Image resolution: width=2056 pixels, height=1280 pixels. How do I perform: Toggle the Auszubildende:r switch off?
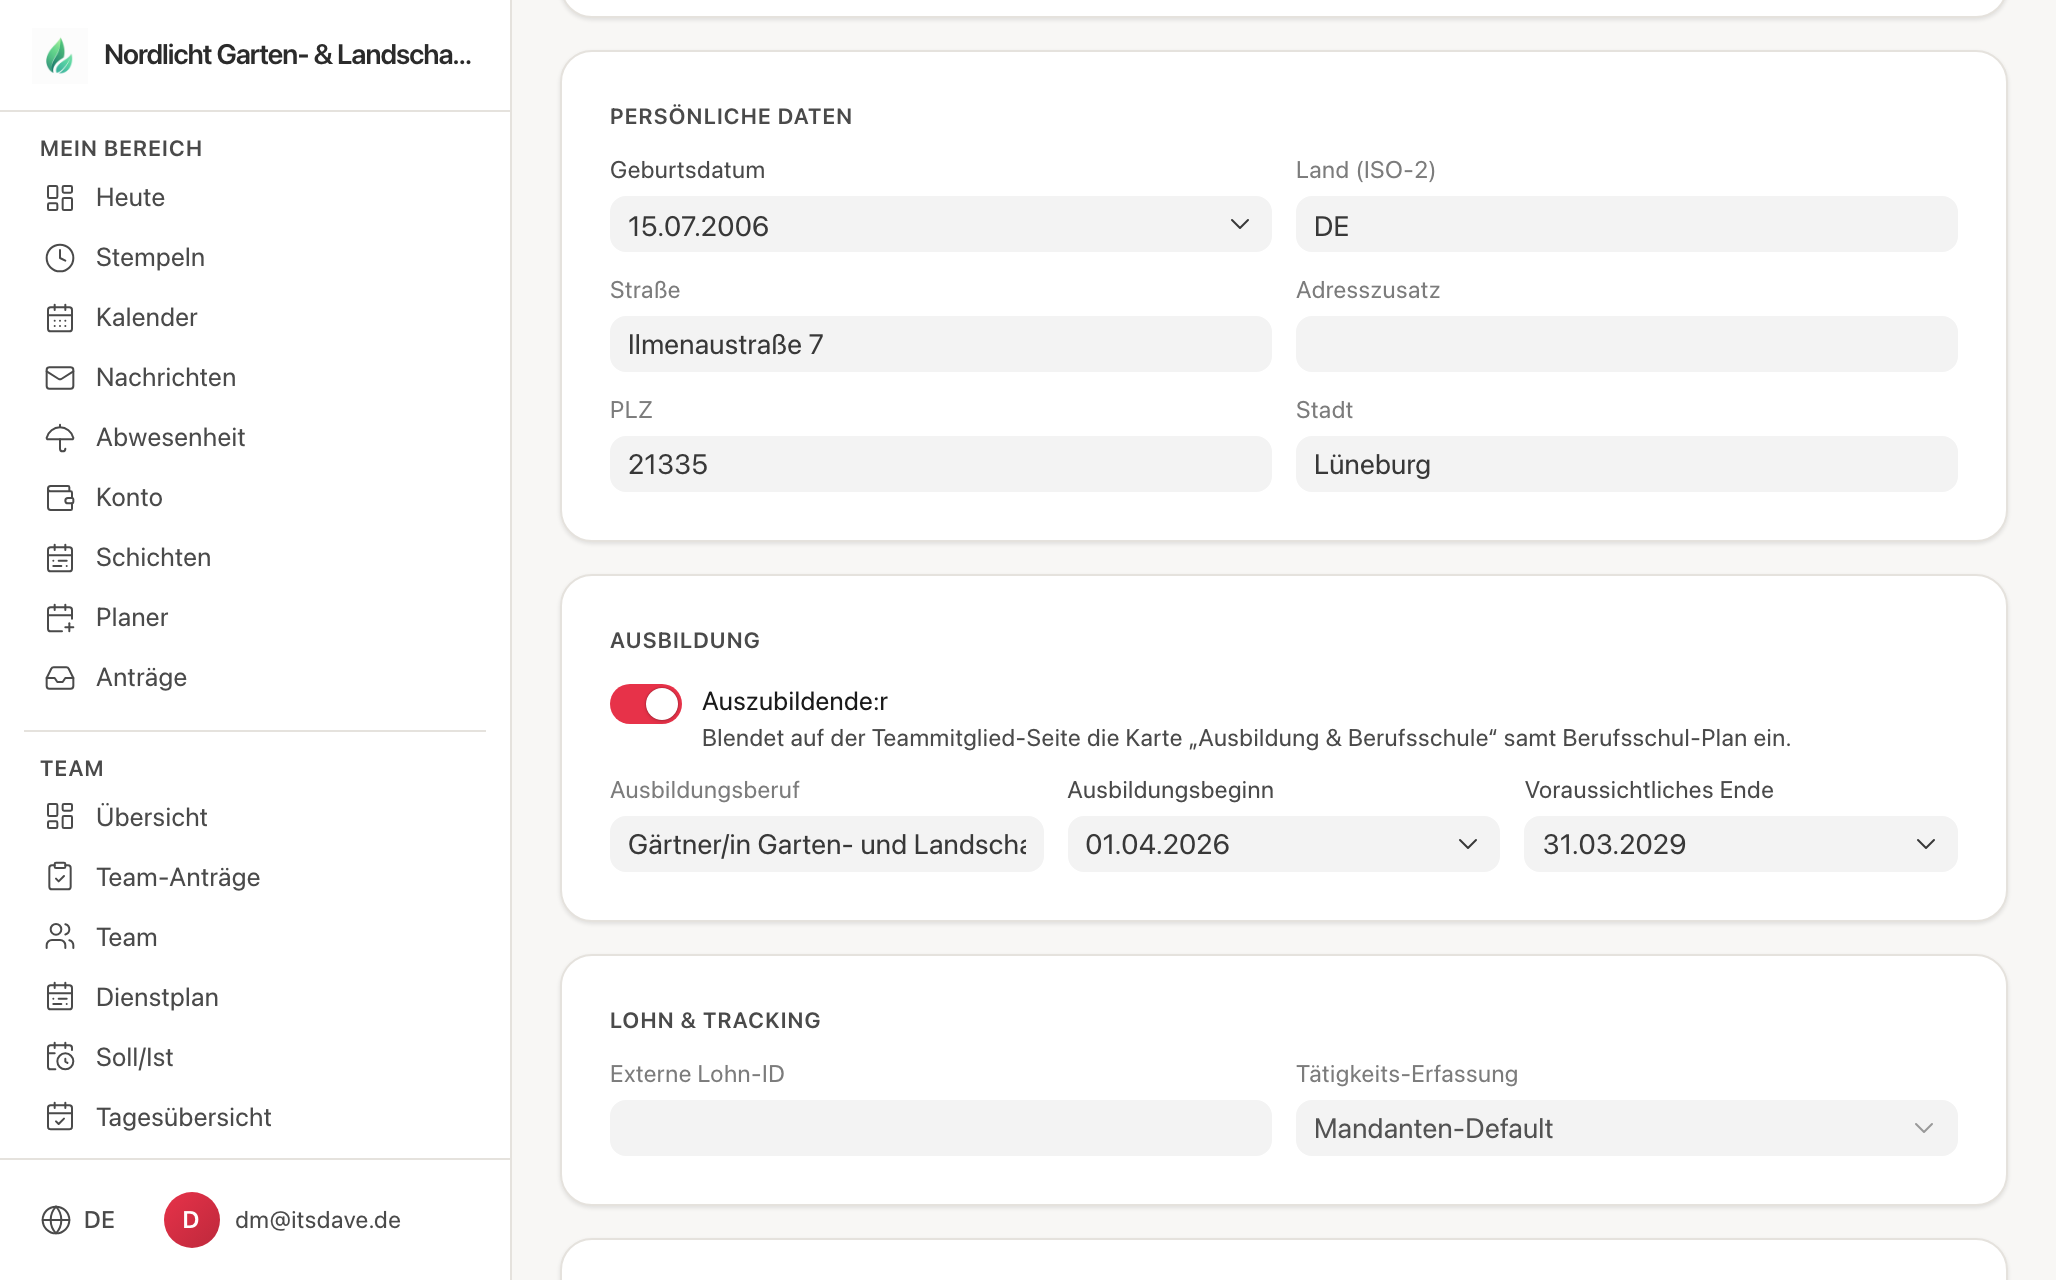pos(646,704)
